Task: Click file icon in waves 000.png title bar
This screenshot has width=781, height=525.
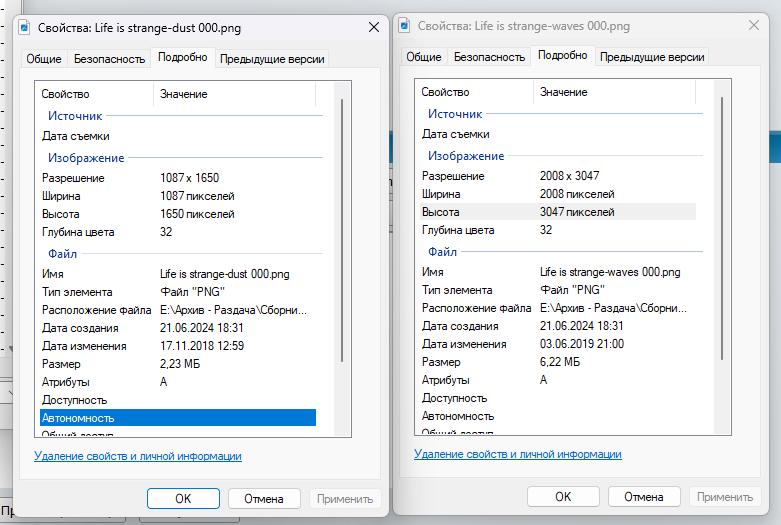Action: [x=405, y=27]
